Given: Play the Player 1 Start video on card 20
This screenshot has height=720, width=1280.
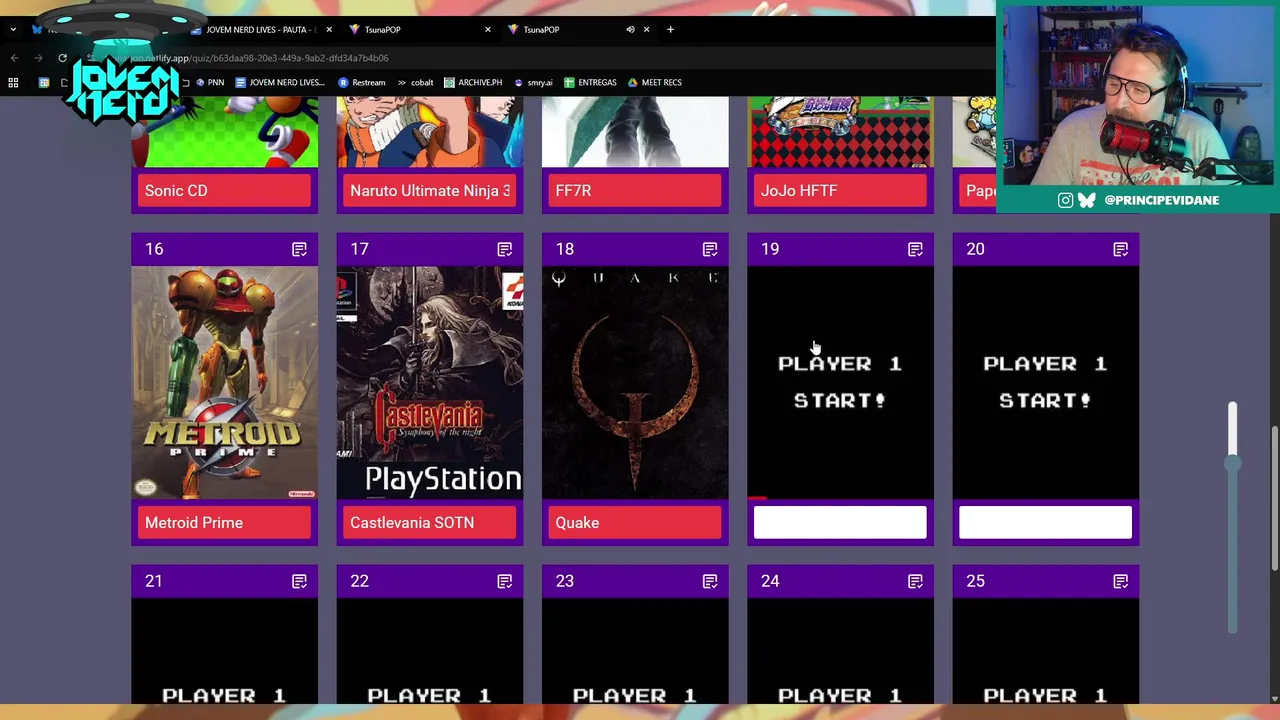Looking at the screenshot, I should pos(1045,382).
